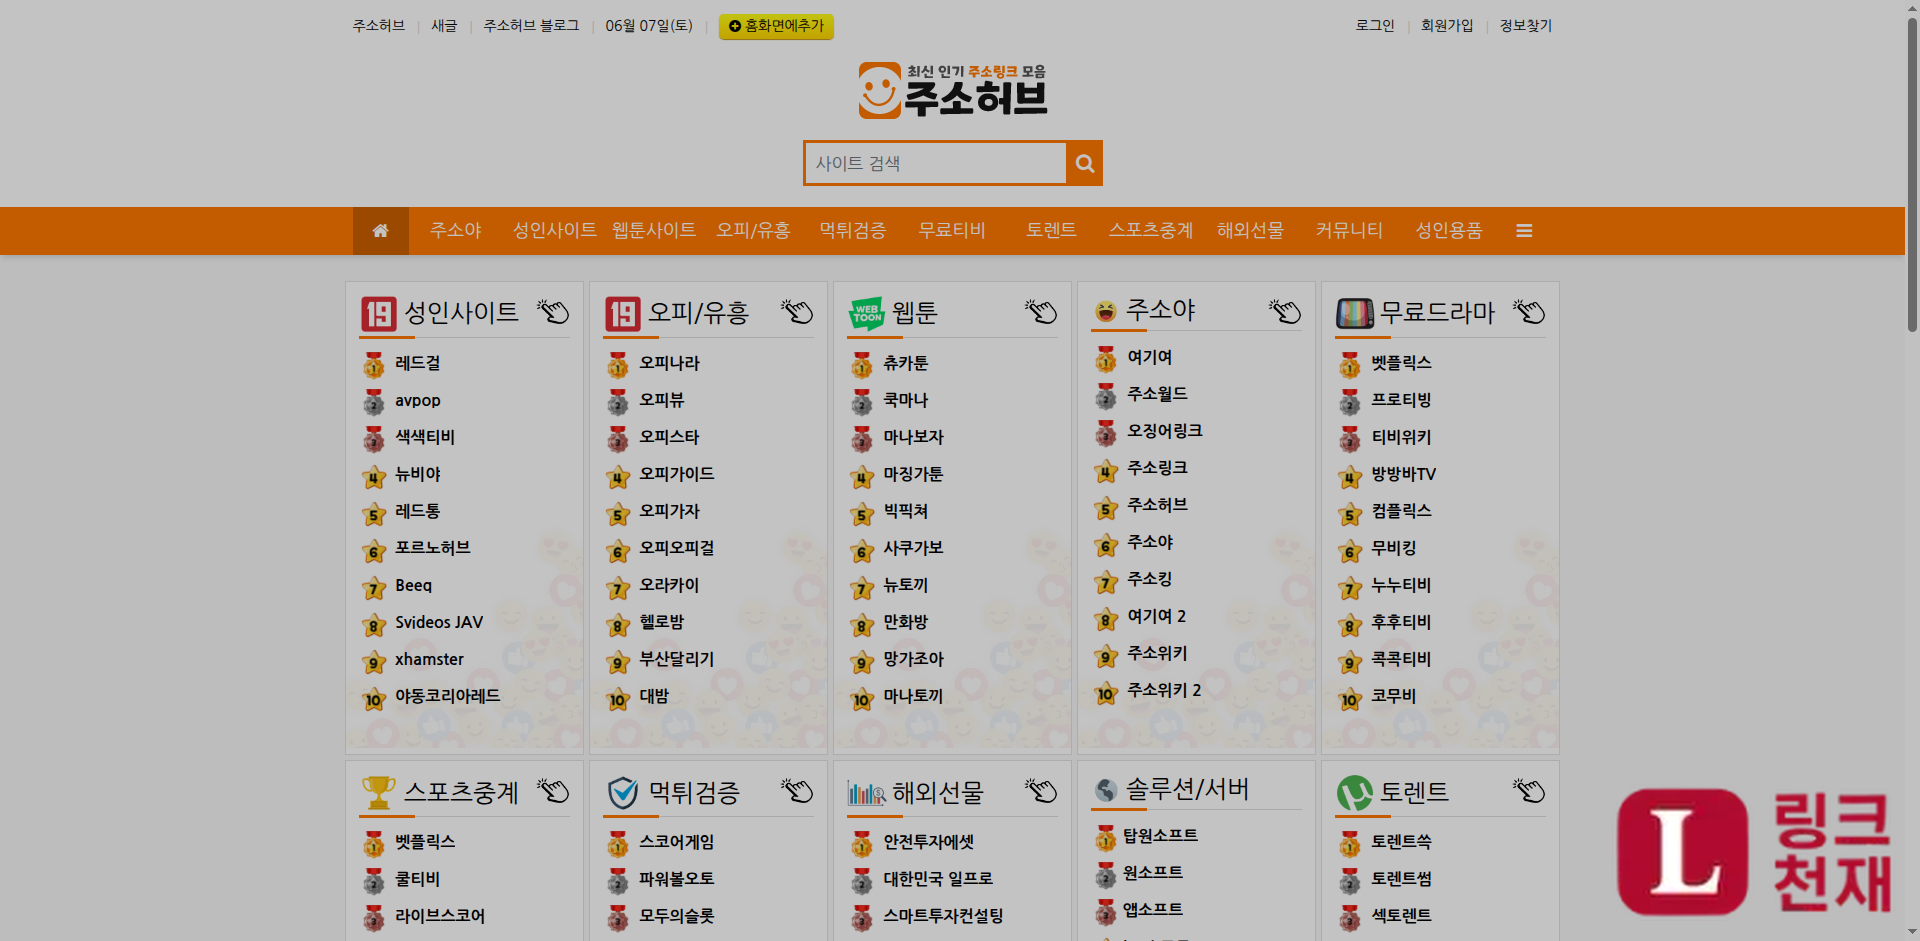The height and width of the screenshot is (941, 1920).
Task: Open the 성인사이트 navbar menu
Action: pos(555,231)
